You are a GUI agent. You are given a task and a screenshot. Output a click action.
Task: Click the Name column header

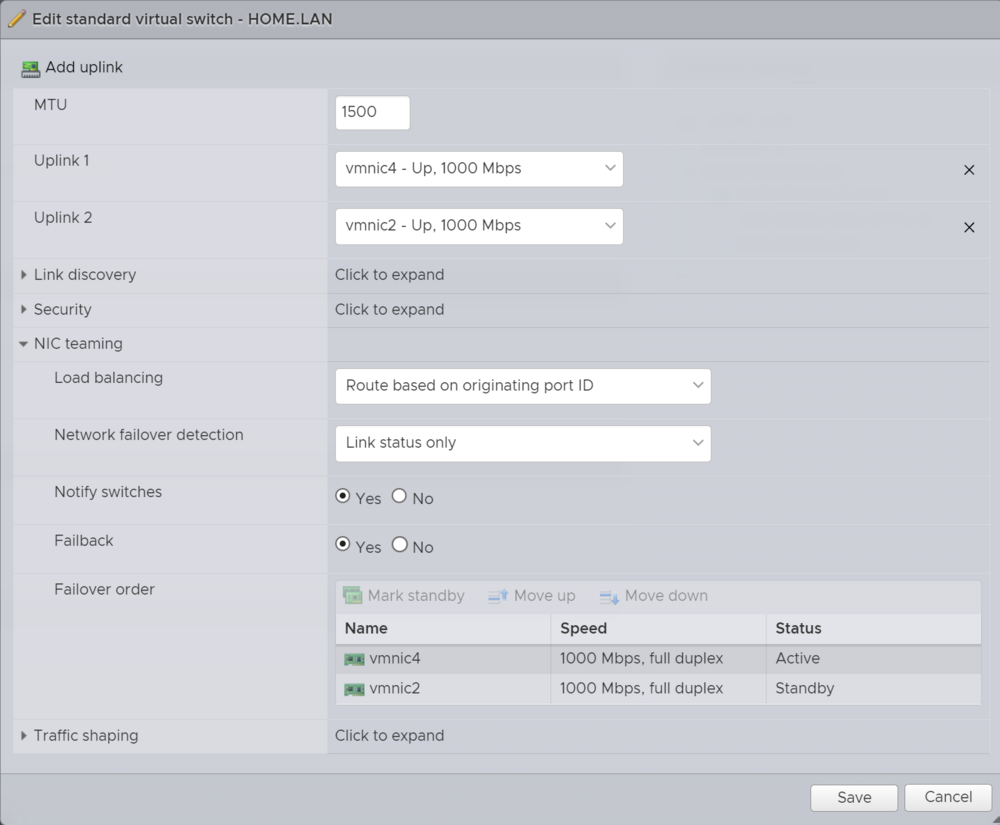click(x=443, y=628)
